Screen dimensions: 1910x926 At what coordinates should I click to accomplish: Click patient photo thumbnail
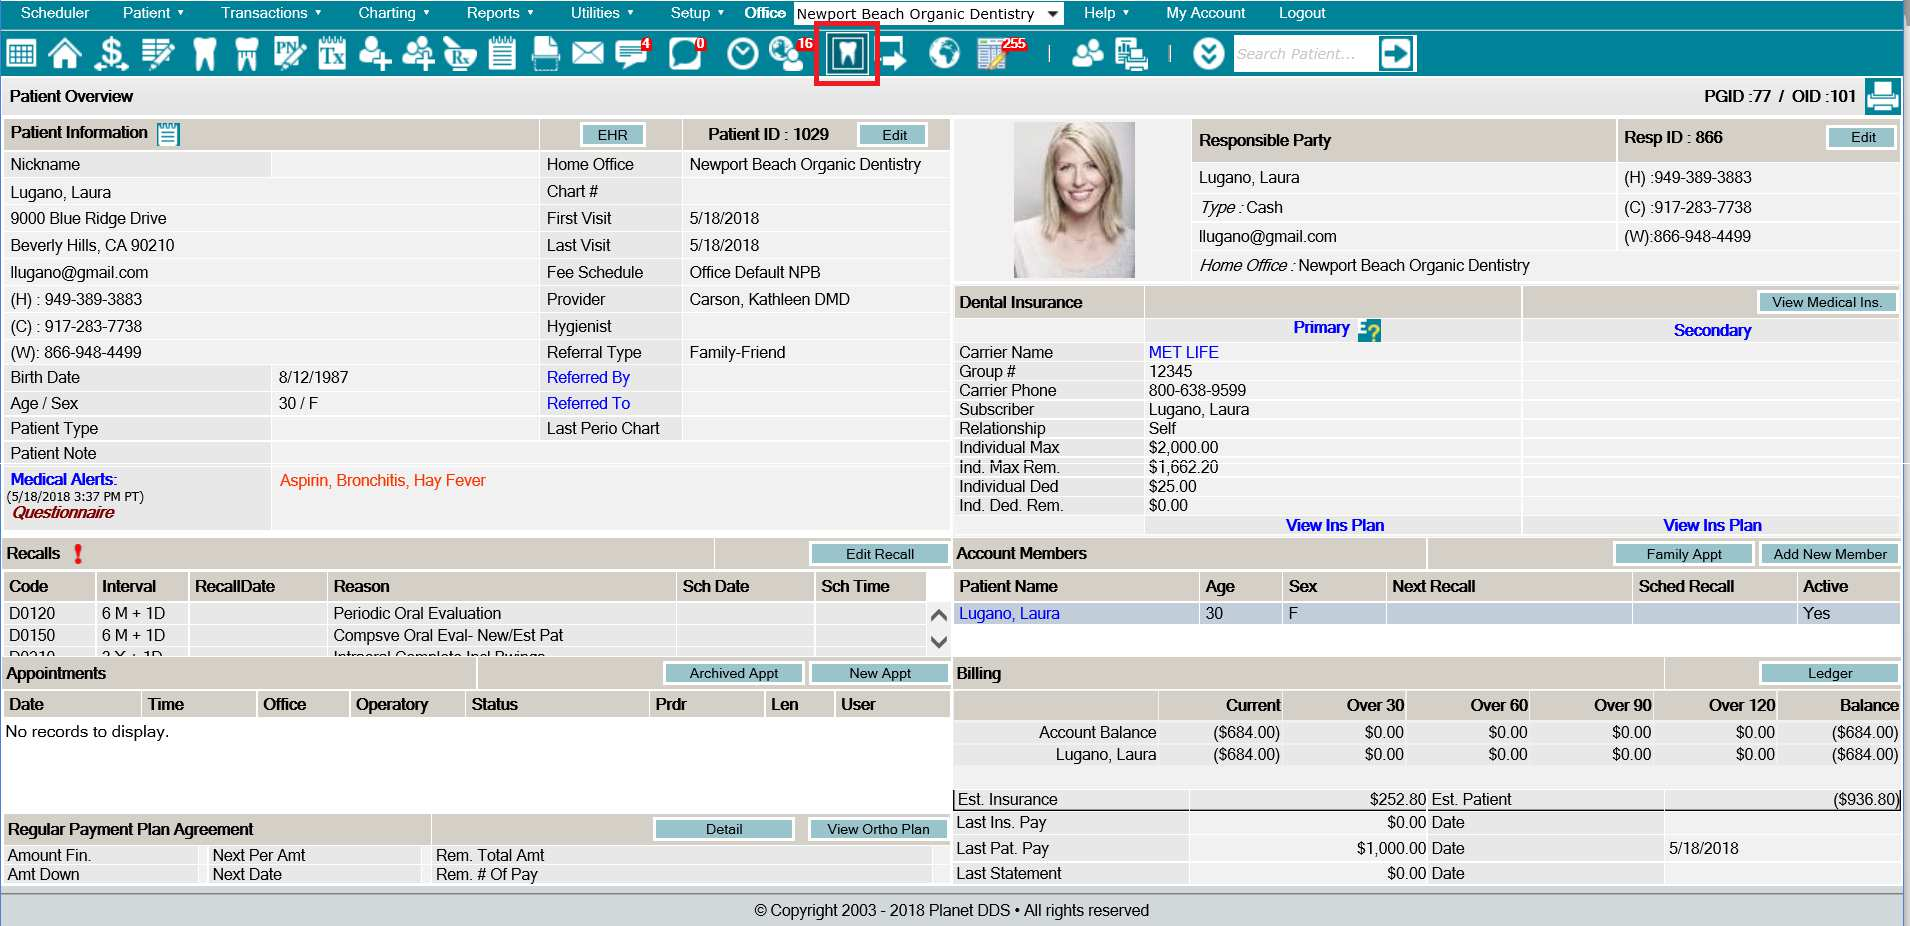tap(1073, 200)
